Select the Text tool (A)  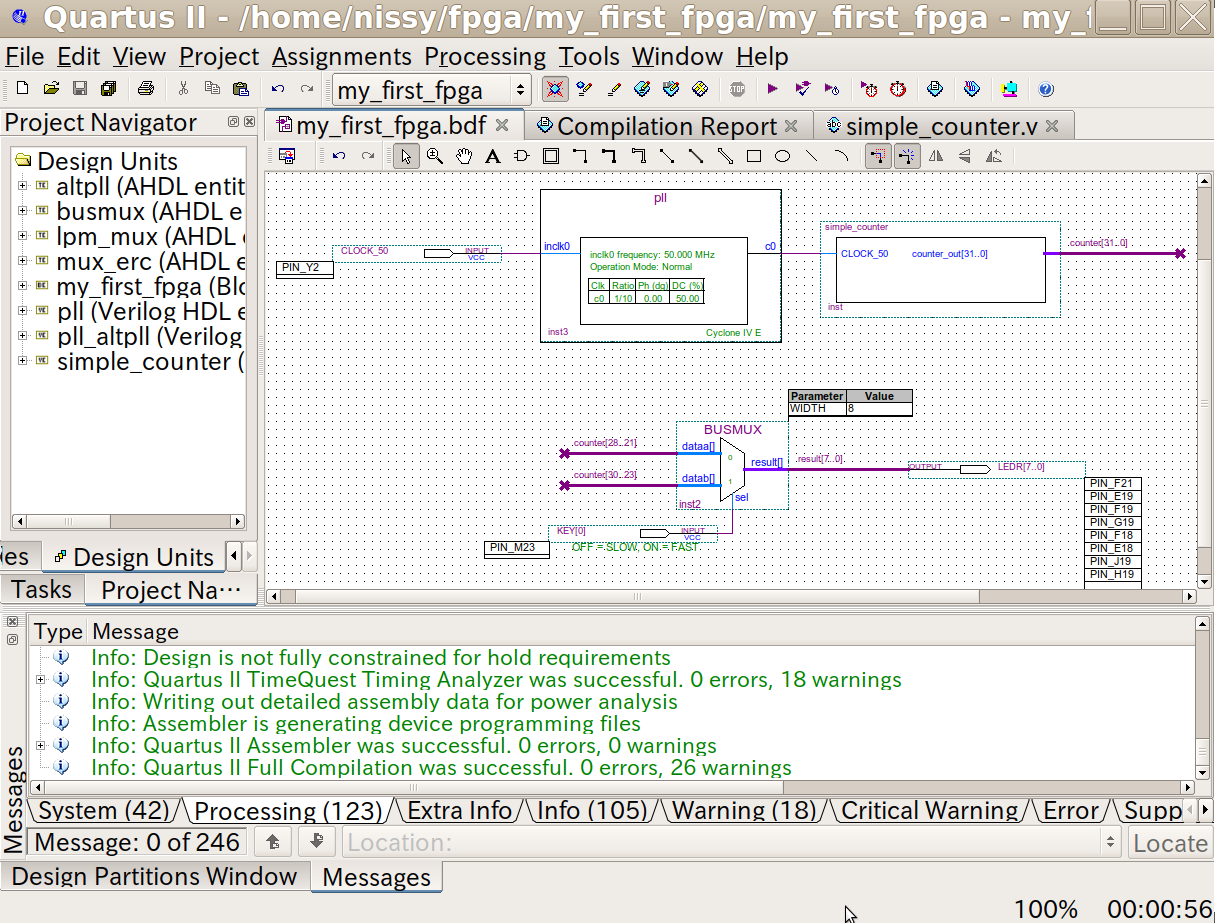[492, 156]
